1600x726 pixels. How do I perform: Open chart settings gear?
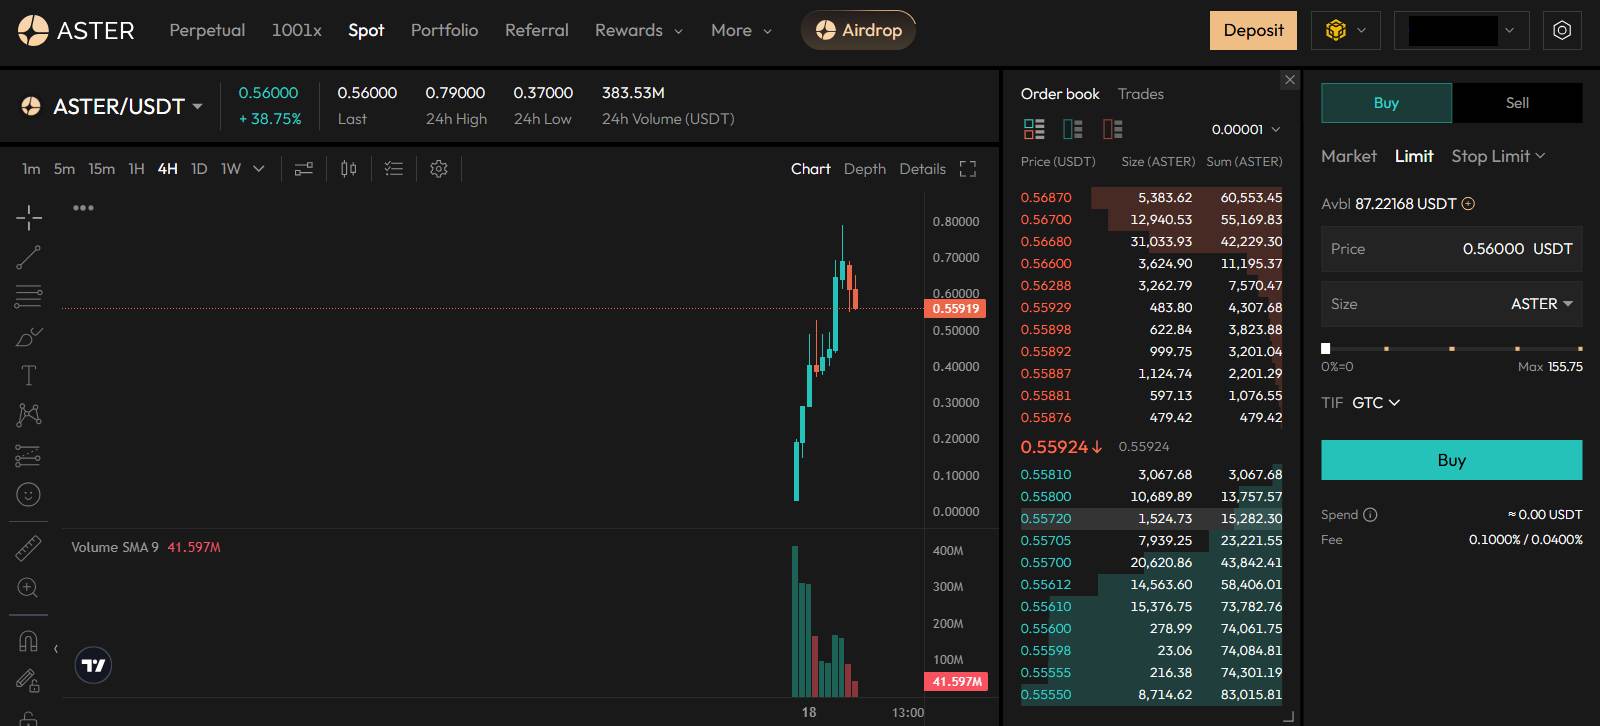click(439, 169)
